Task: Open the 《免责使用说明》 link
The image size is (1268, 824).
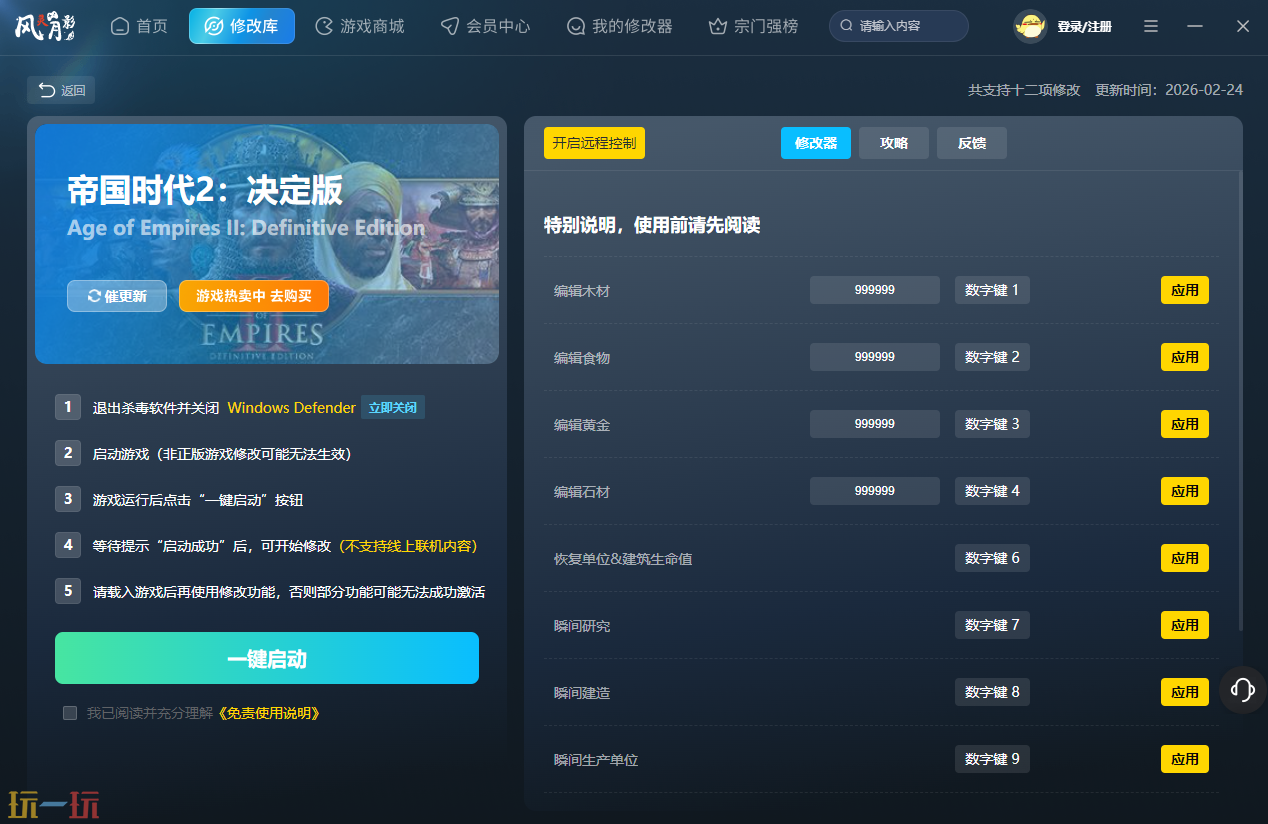Action: (x=268, y=713)
